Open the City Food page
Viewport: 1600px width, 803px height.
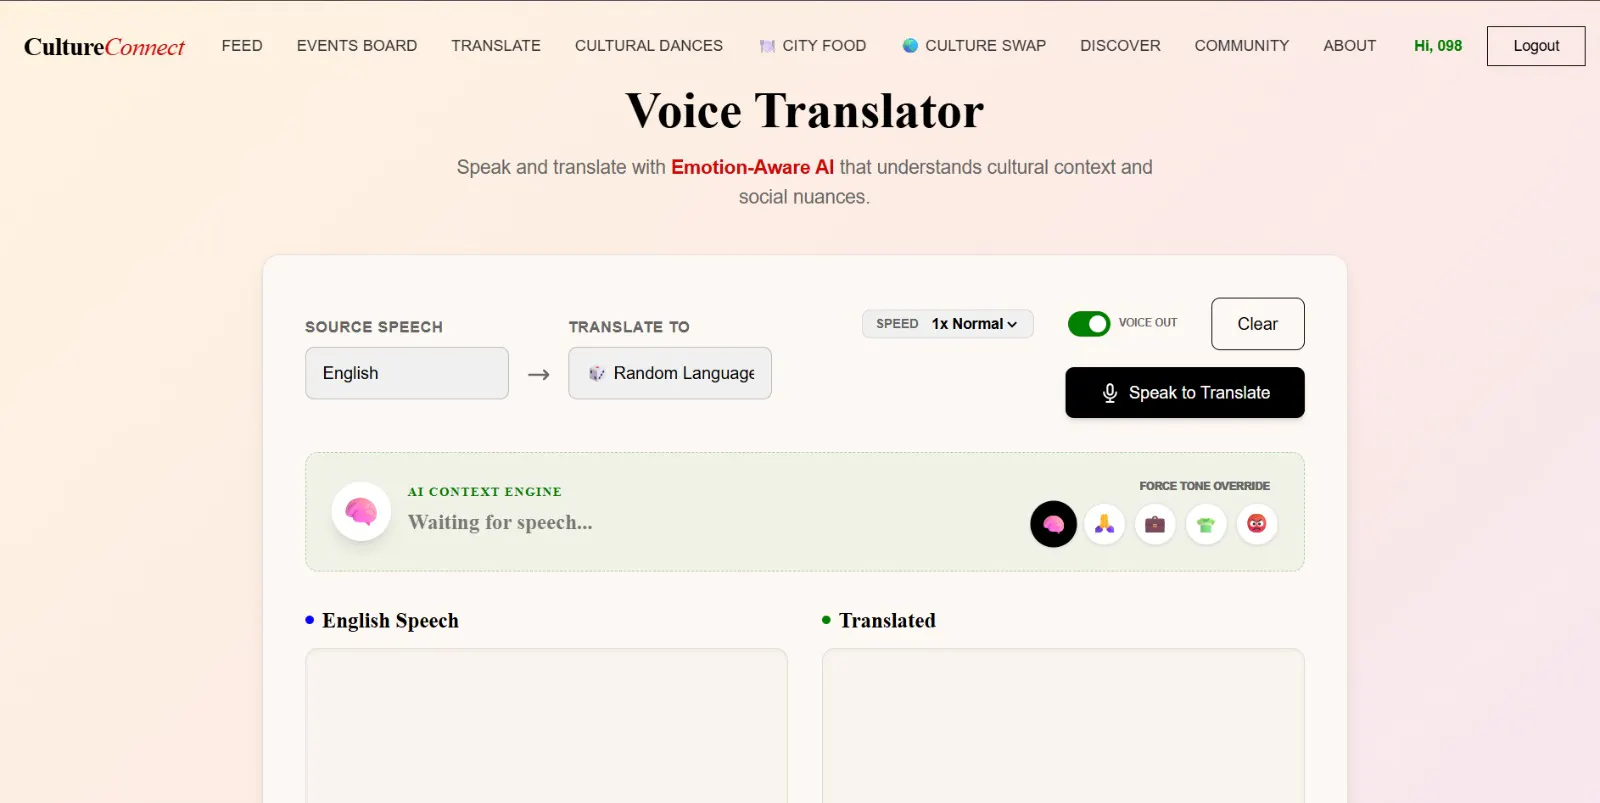pos(813,46)
